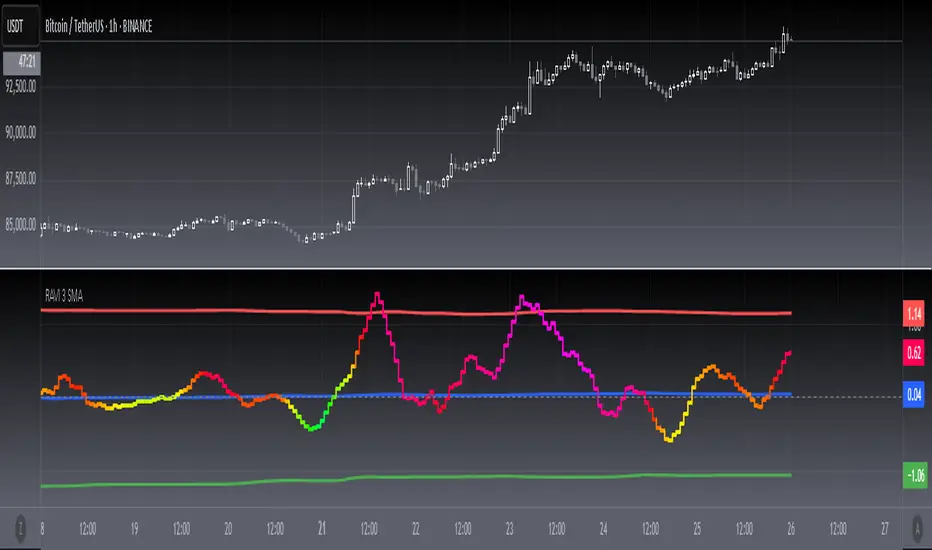The width and height of the screenshot is (932, 550).
Task: Select the RAVI 3 SMA indicator label
Action: (64, 296)
